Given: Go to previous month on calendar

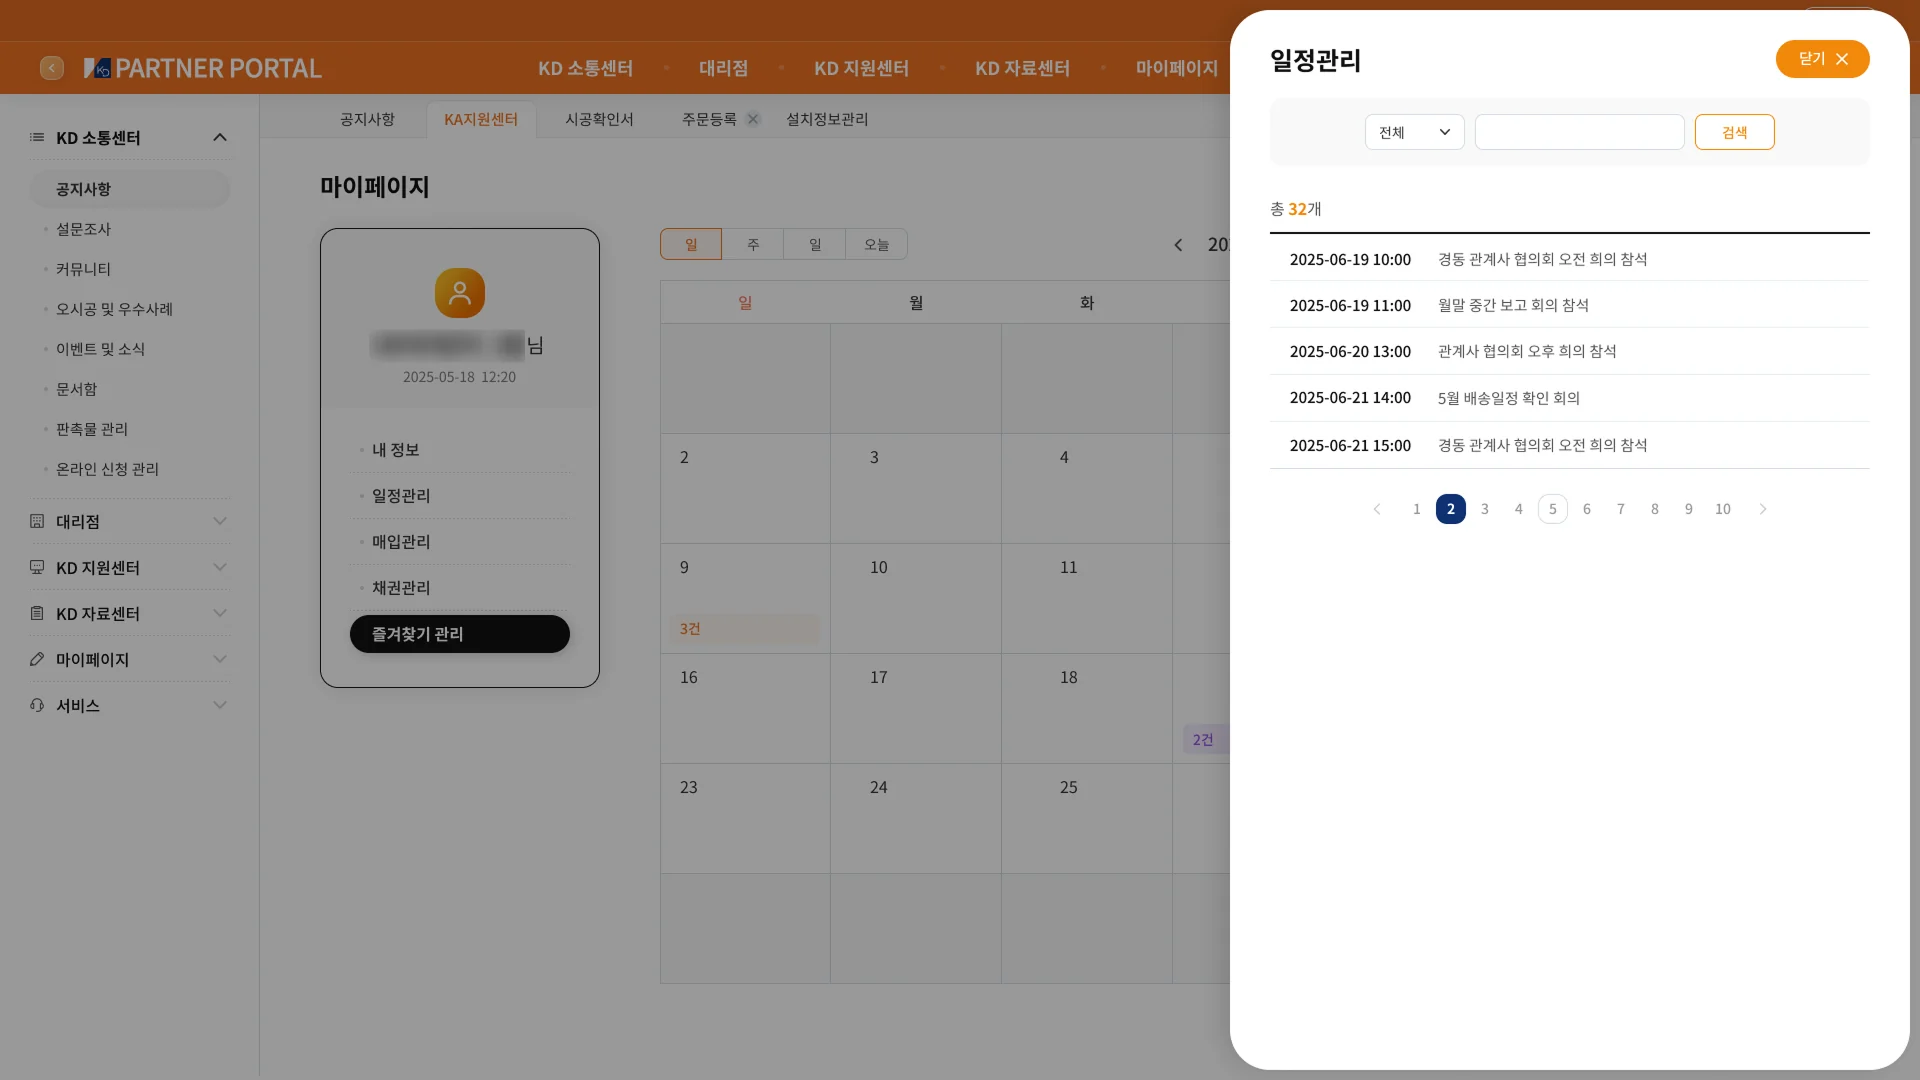Looking at the screenshot, I should coord(1178,245).
